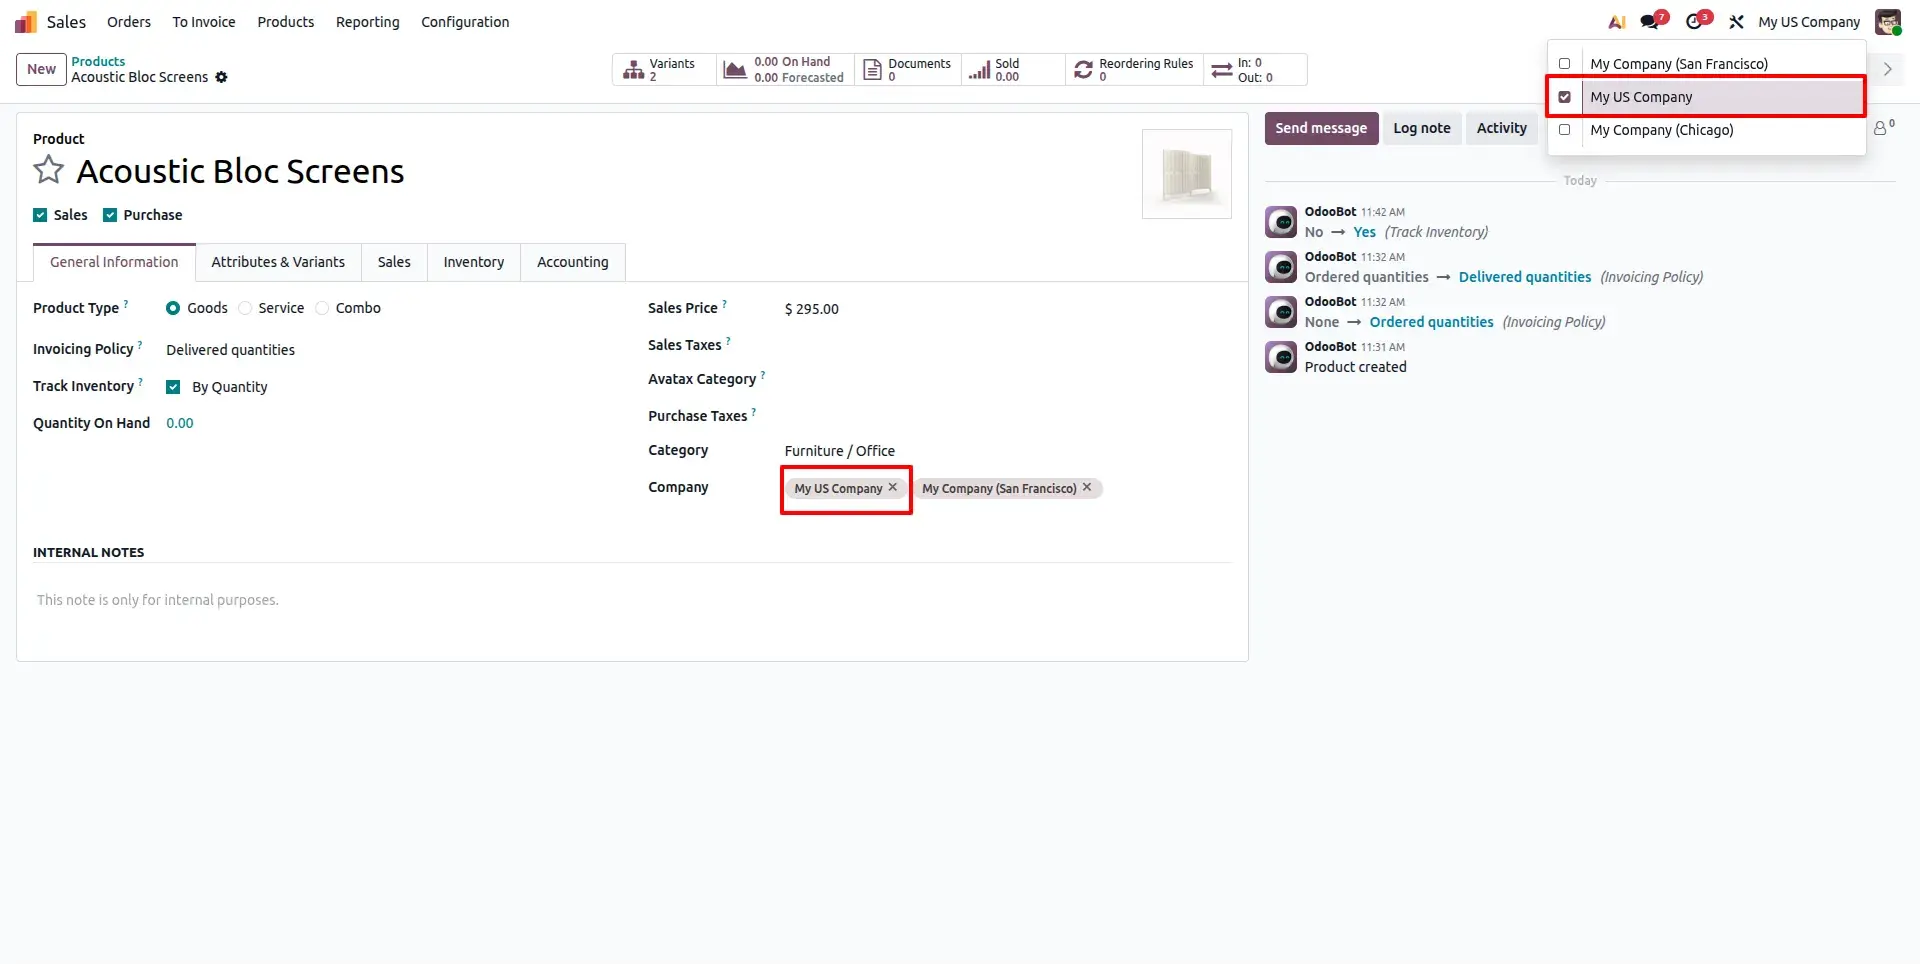Switch to General Information tab
Viewport: 1920px width, 966px height.
(114, 262)
